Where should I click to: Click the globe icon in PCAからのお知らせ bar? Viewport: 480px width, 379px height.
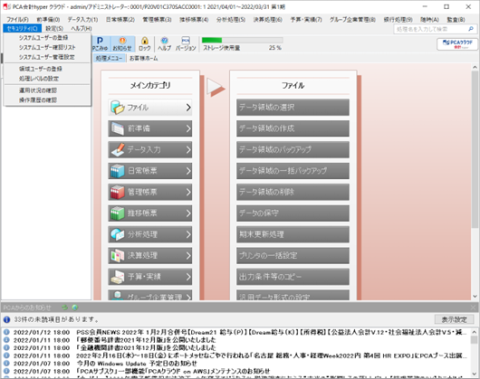pos(75,307)
